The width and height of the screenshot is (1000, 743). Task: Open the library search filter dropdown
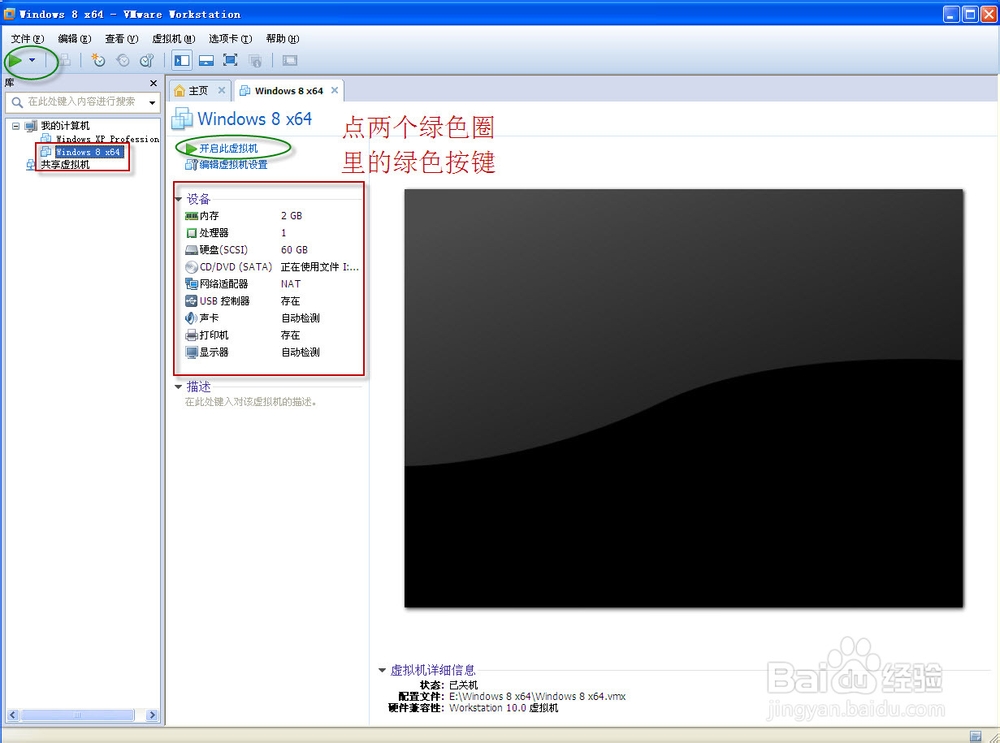pyautogui.click(x=152, y=102)
